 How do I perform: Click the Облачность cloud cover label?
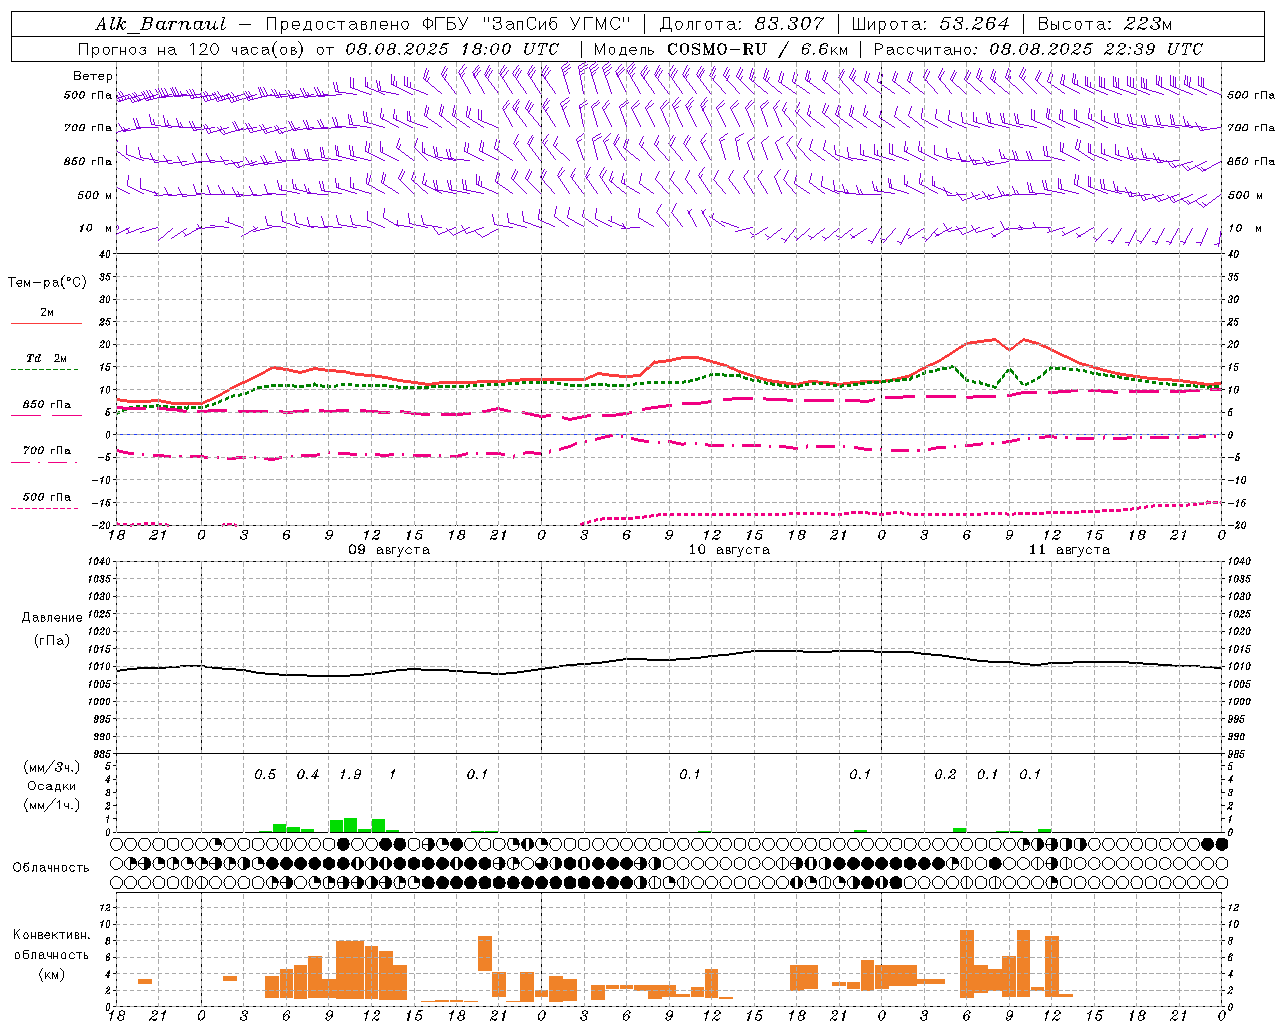pos(51,868)
